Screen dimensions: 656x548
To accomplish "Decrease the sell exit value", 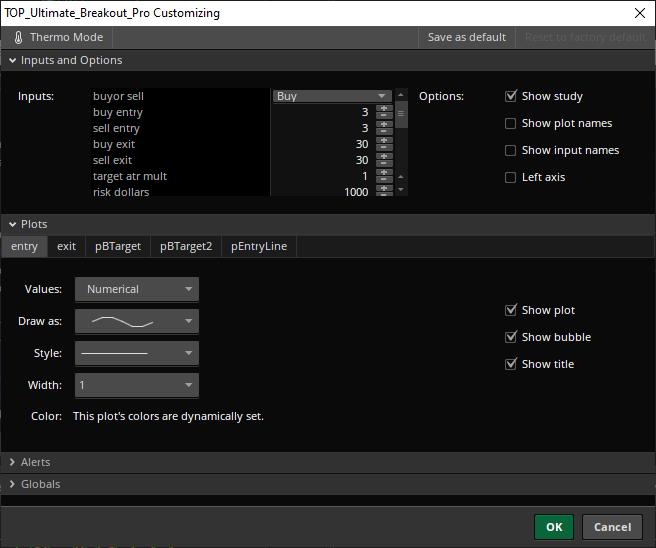I will [384, 164].
